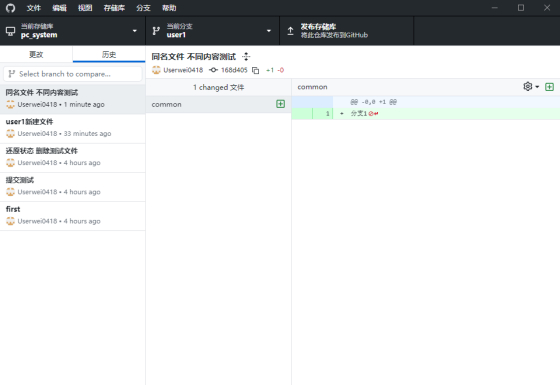Click avatar beside 33 minutes ago commit

pyautogui.click(x=10, y=134)
